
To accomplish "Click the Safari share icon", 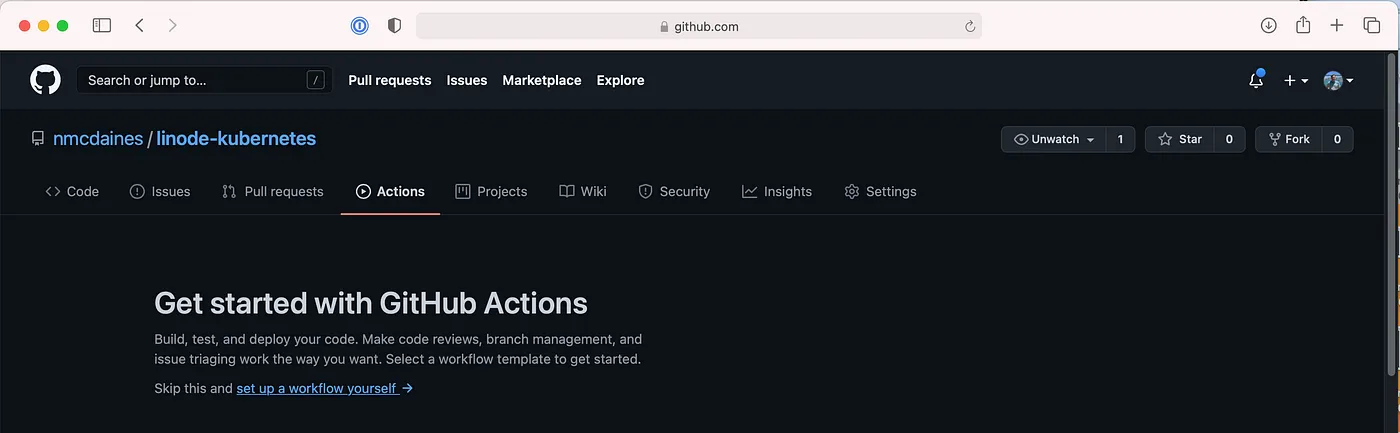I will click(x=1302, y=26).
